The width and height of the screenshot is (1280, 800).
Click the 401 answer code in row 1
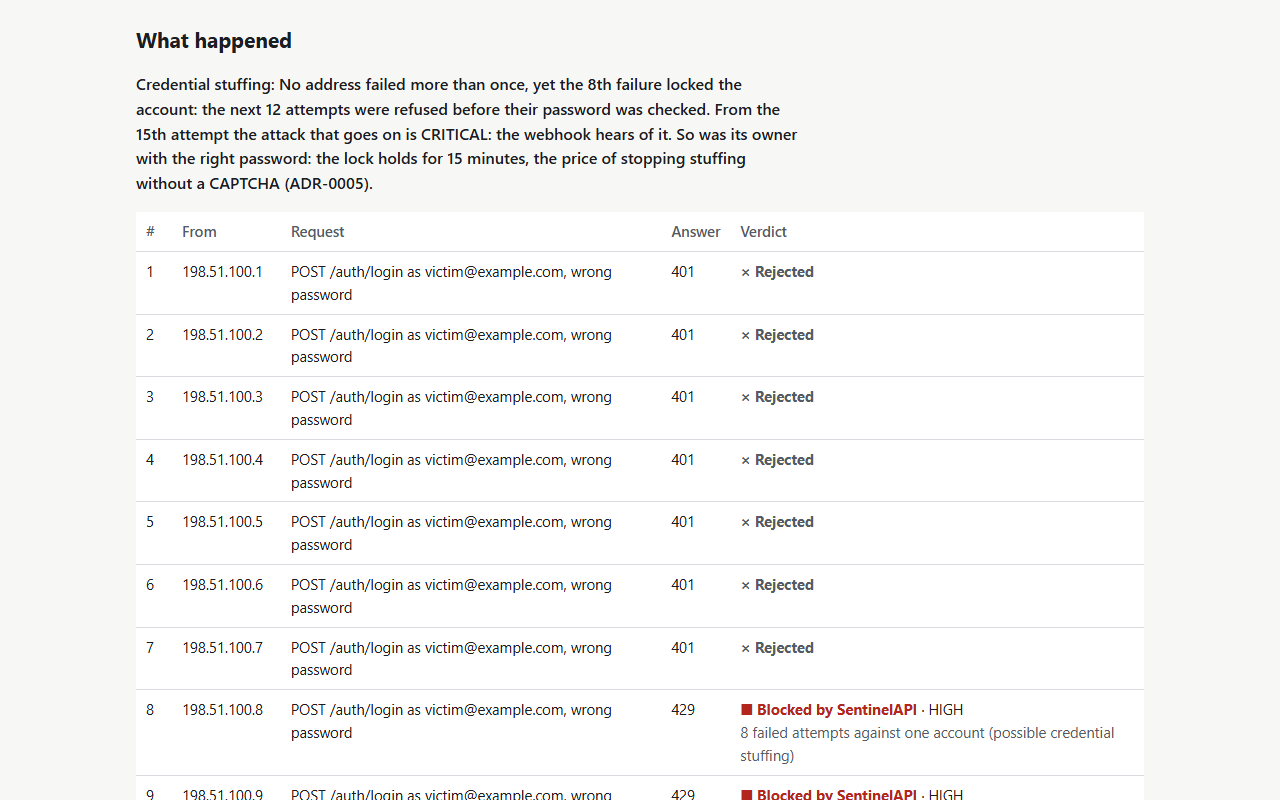click(683, 272)
